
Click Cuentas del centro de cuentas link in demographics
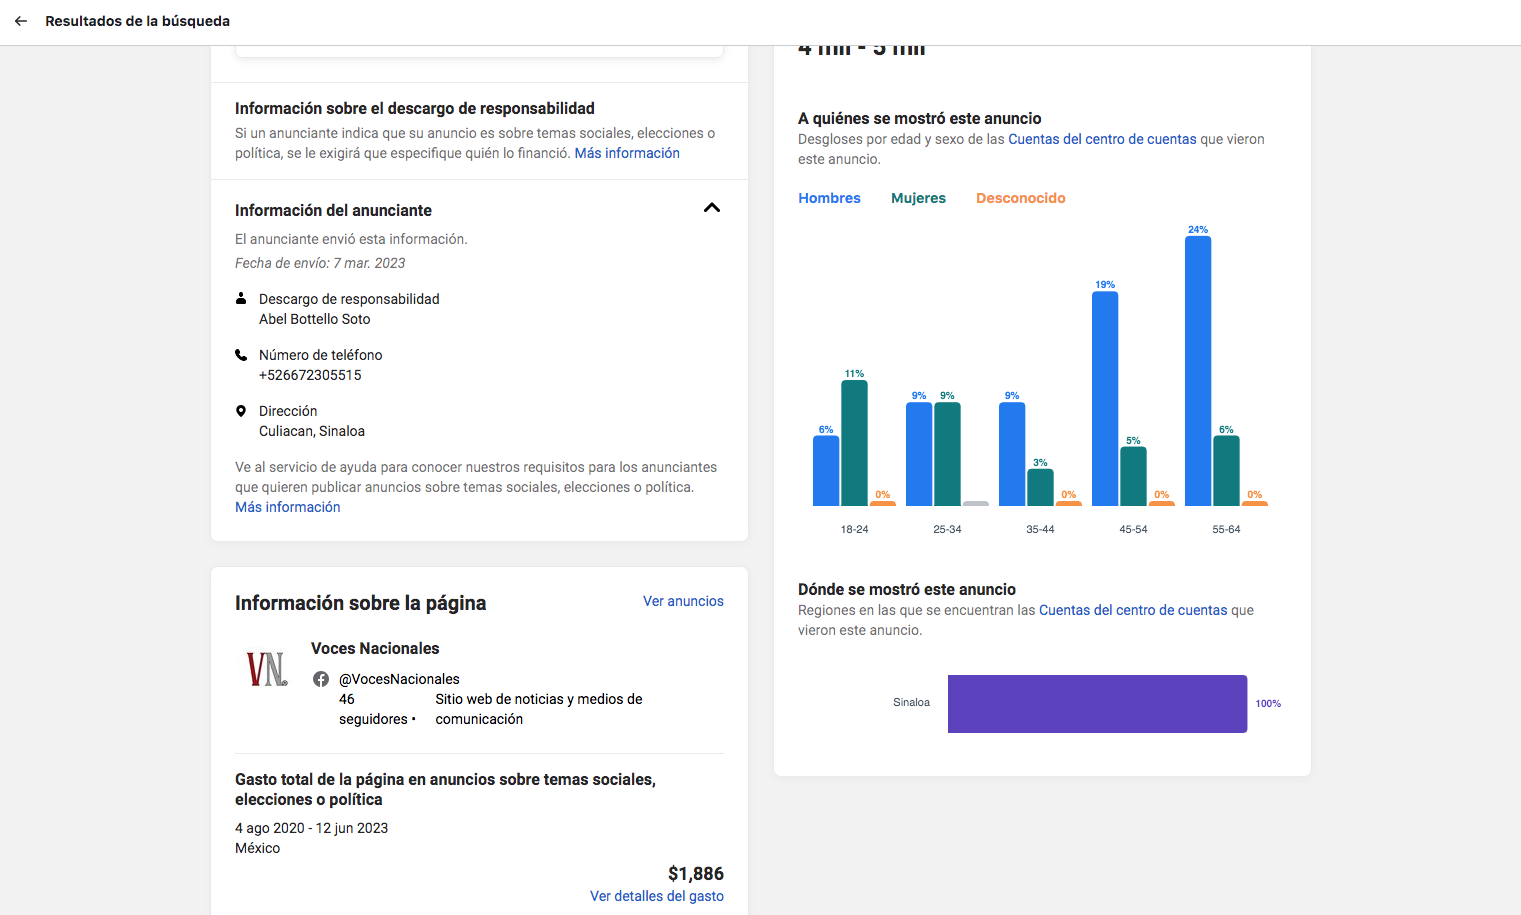1102,139
